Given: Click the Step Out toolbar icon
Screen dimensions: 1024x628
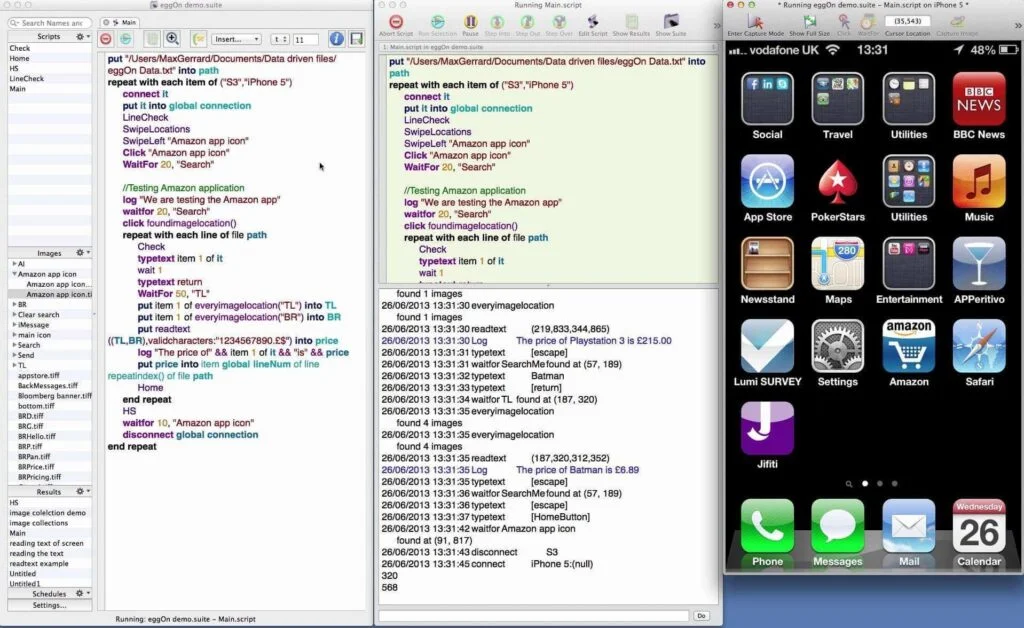Looking at the screenshot, I should 527,24.
